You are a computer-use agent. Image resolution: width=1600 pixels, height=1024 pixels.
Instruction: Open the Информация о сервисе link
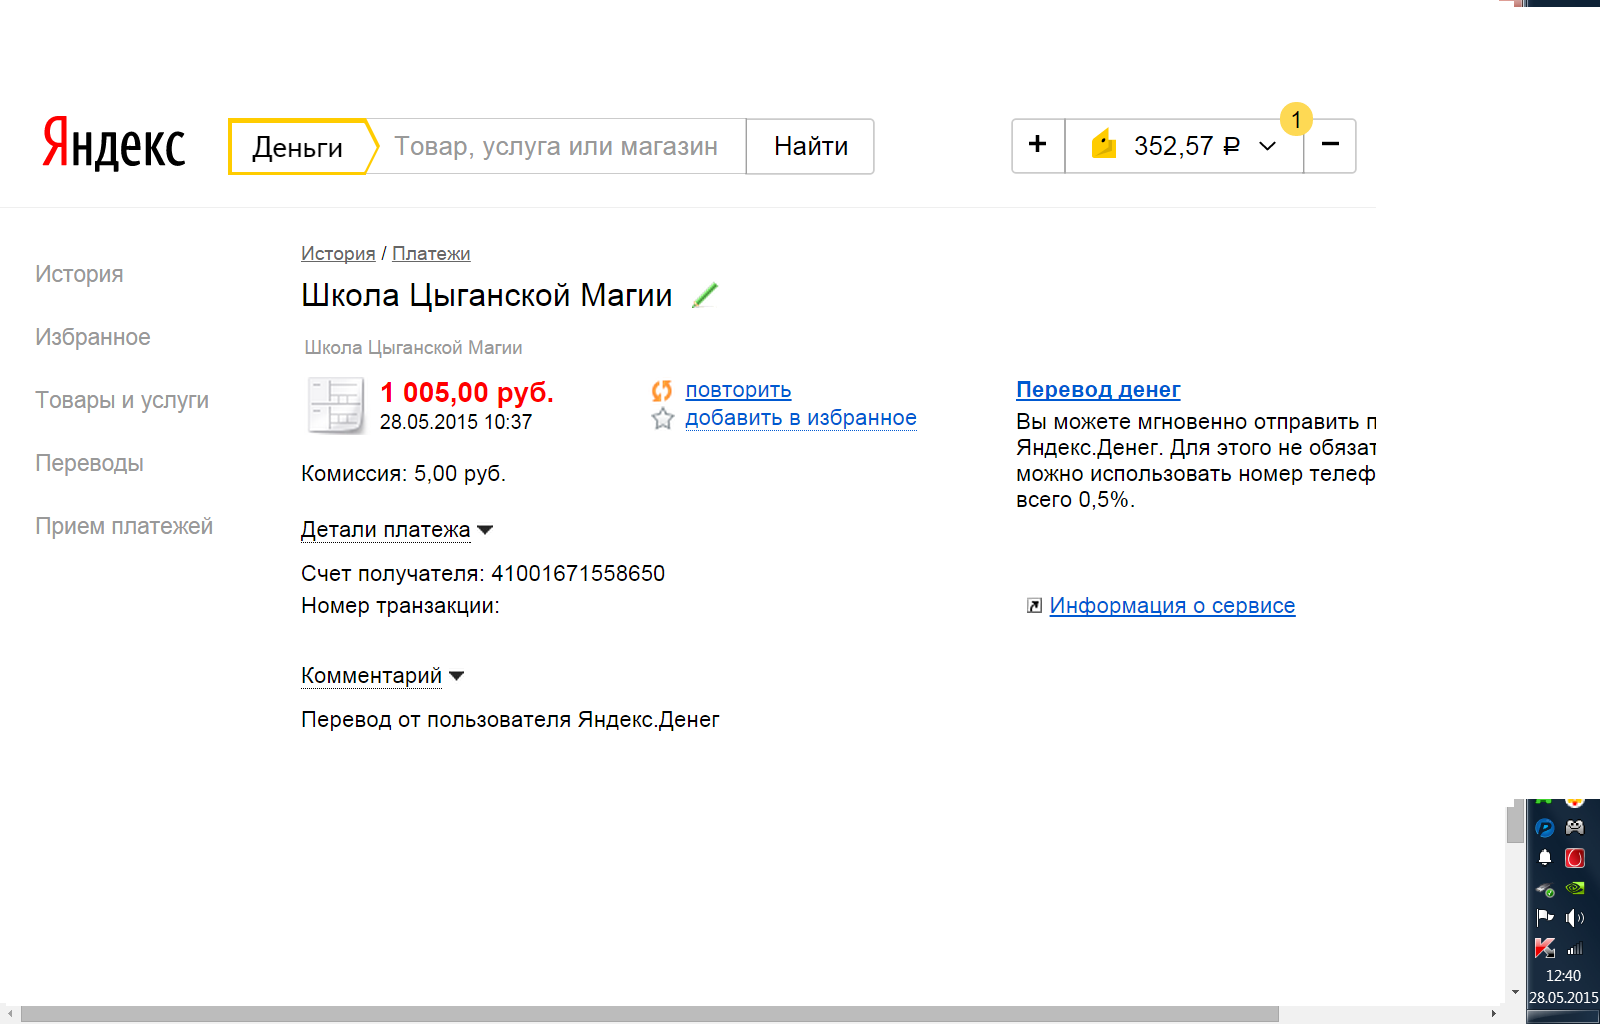1172,606
